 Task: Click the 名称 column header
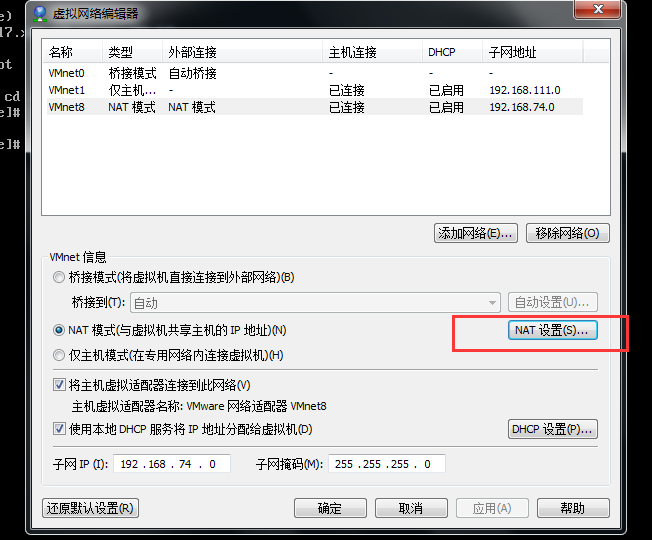(x=72, y=52)
